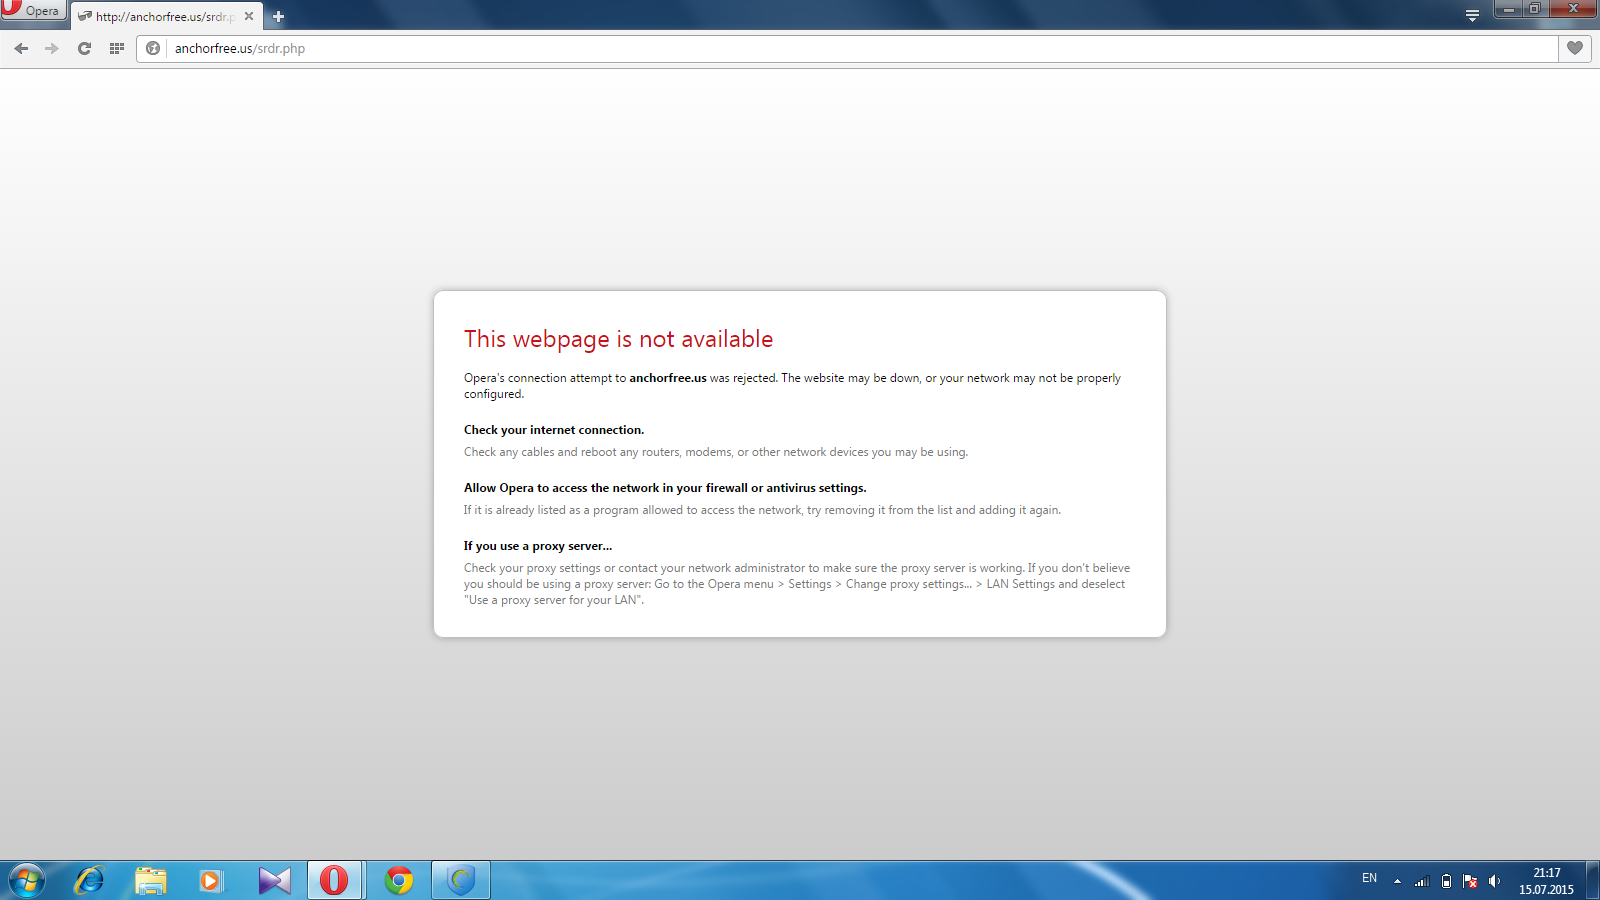Open the EN language selector in the tray
Screen dimensions: 1600x900
tap(1369, 879)
